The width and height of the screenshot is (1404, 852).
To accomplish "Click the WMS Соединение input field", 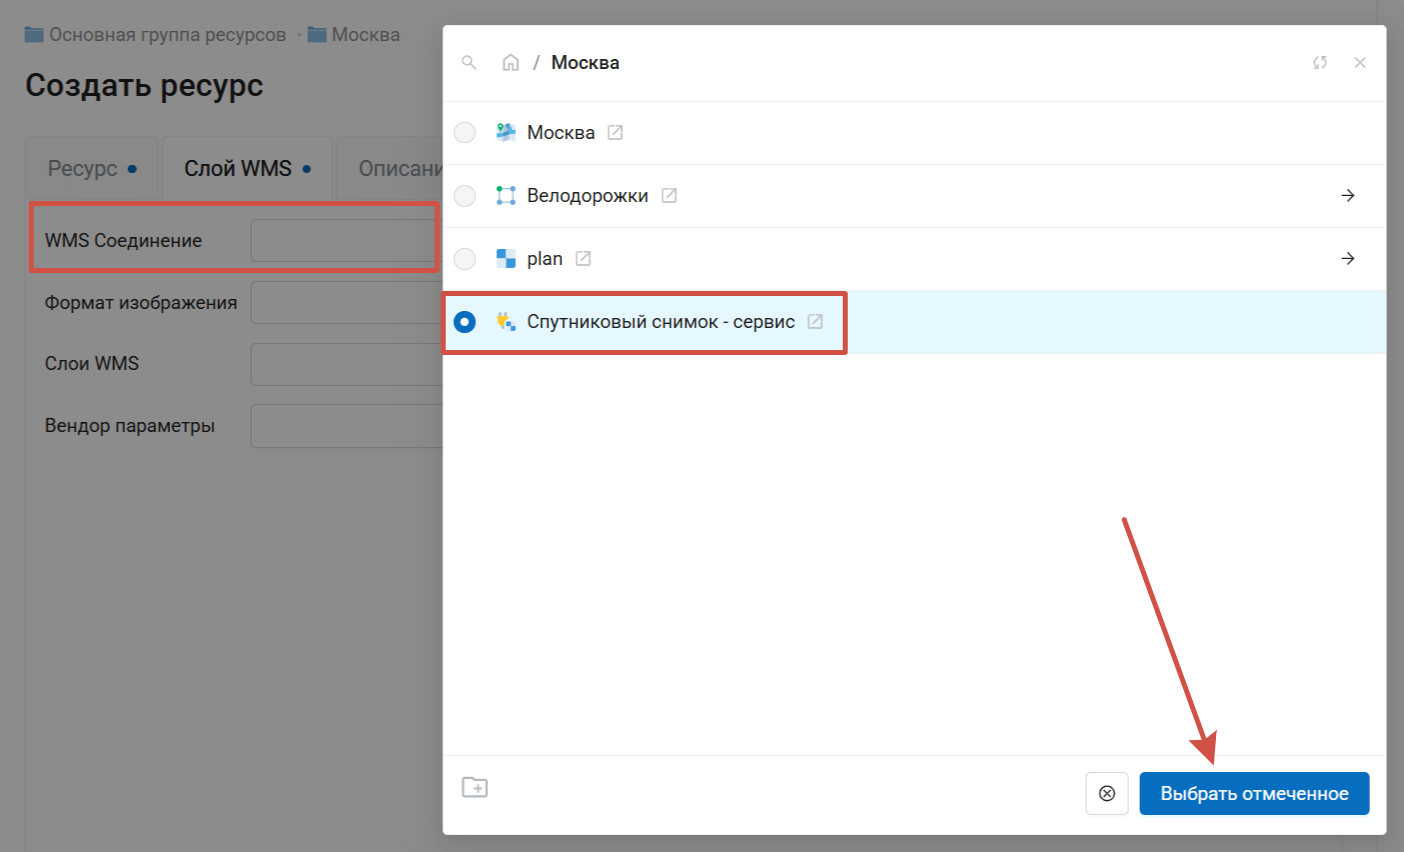I will 343,241.
